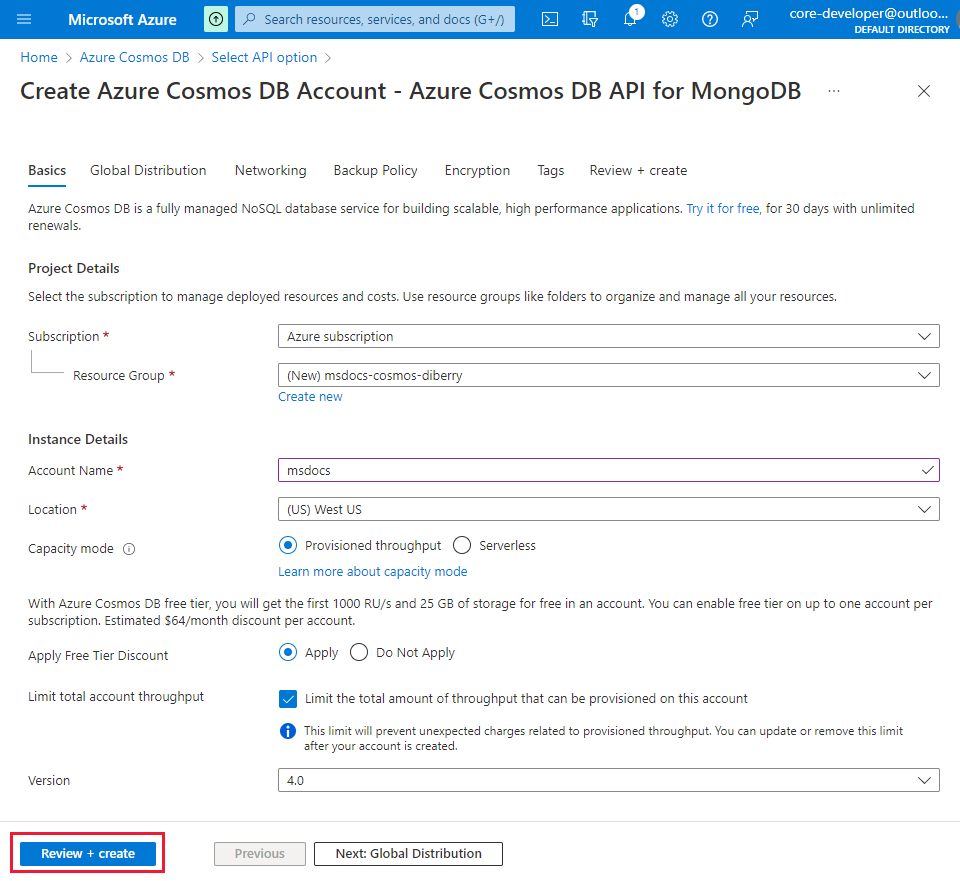Launch Cloud Shell from top bar
960x881 pixels.
(x=550, y=19)
